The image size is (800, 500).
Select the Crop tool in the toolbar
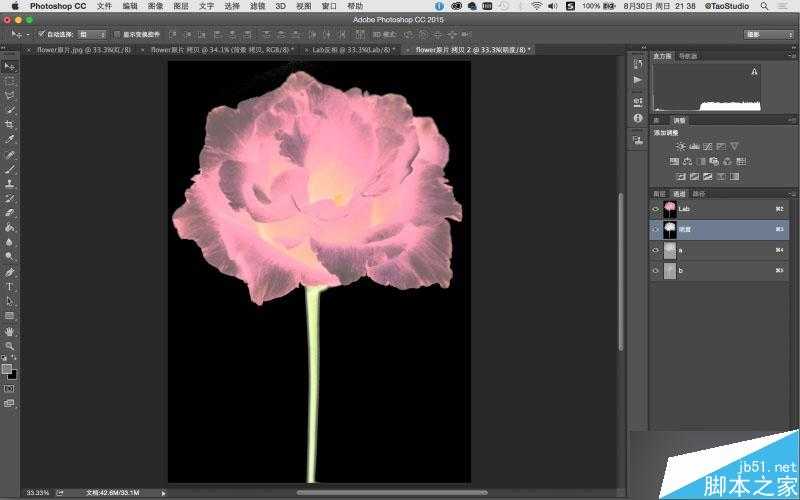pos(10,125)
